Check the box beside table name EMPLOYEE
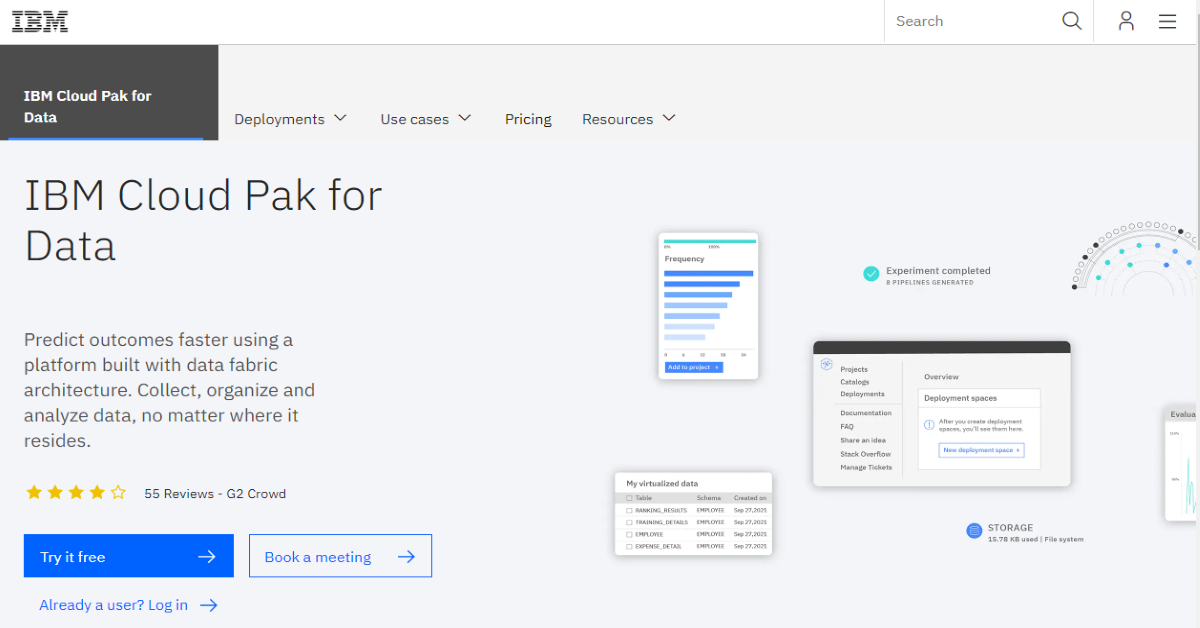 [x=629, y=534]
